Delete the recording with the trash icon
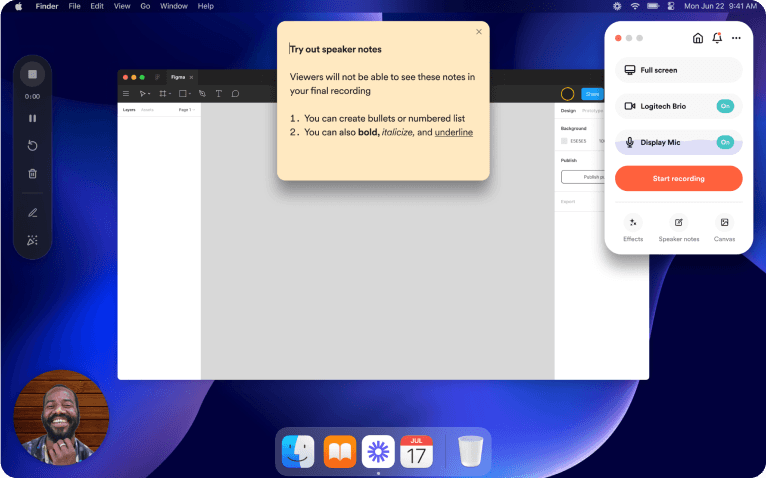This screenshot has height=478, width=766. click(x=32, y=174)
